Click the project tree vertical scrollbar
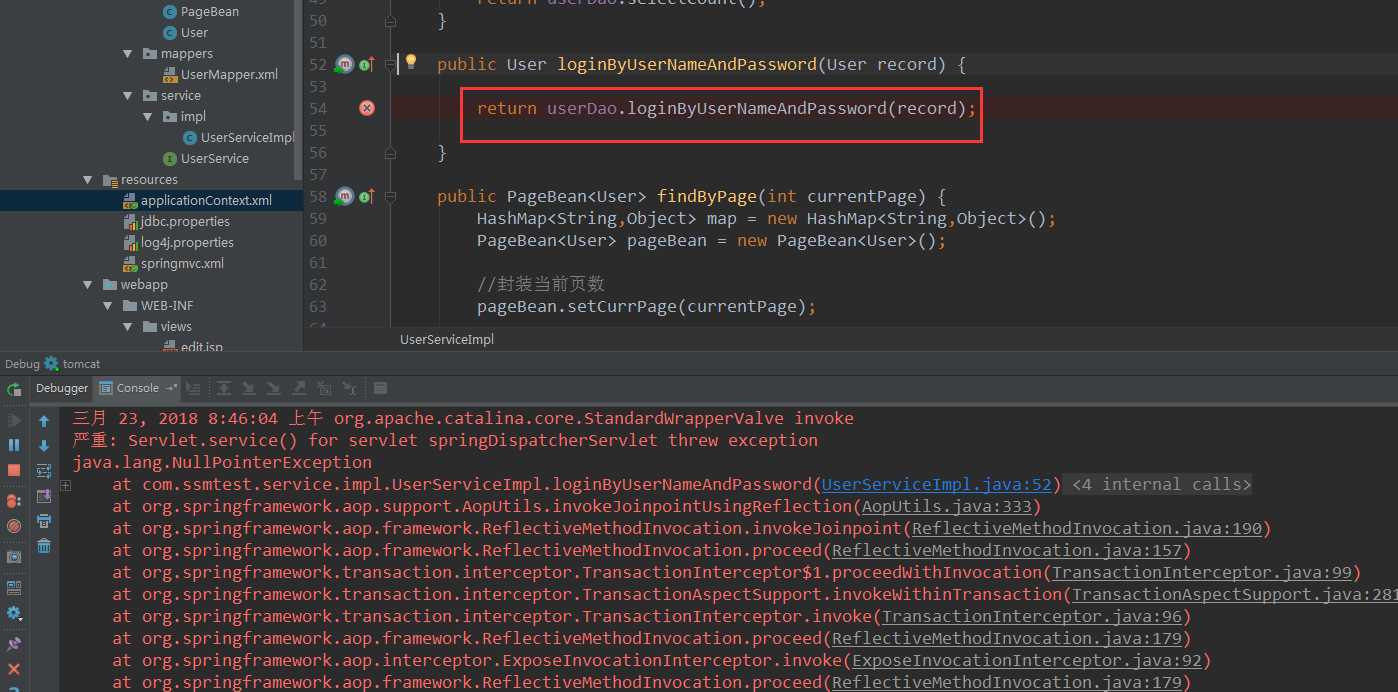Image resolution: width=1398 pixels, height=692 pixels. click(298, 90)
